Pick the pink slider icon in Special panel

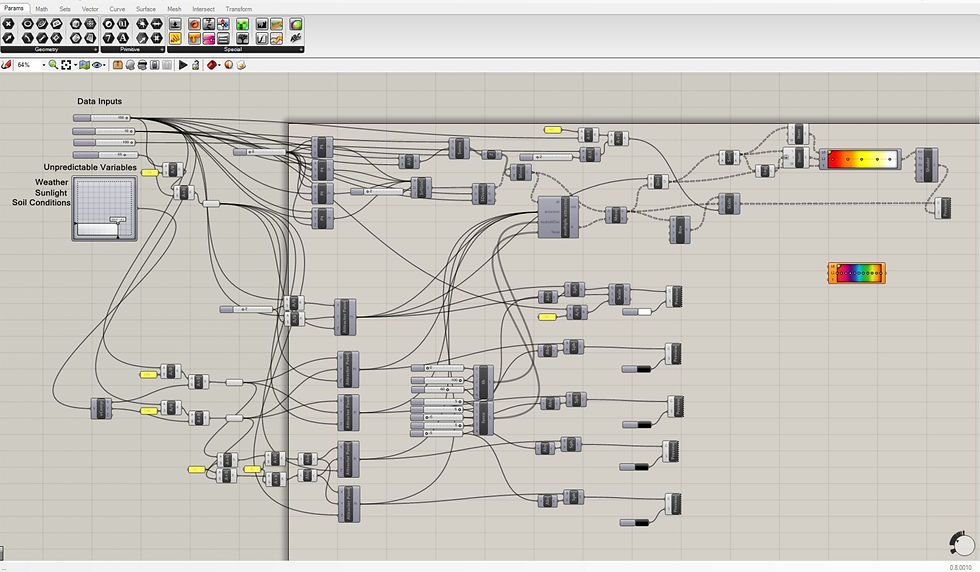(x=209, y=38)
